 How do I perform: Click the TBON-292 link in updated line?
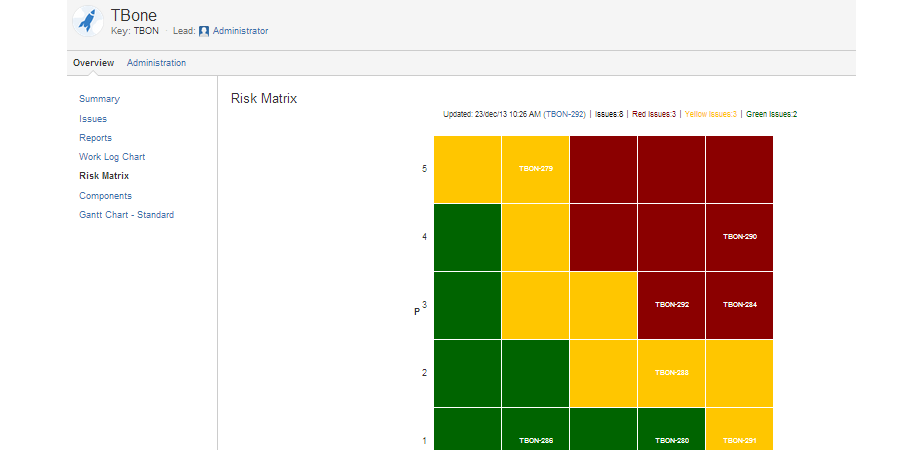565,114
